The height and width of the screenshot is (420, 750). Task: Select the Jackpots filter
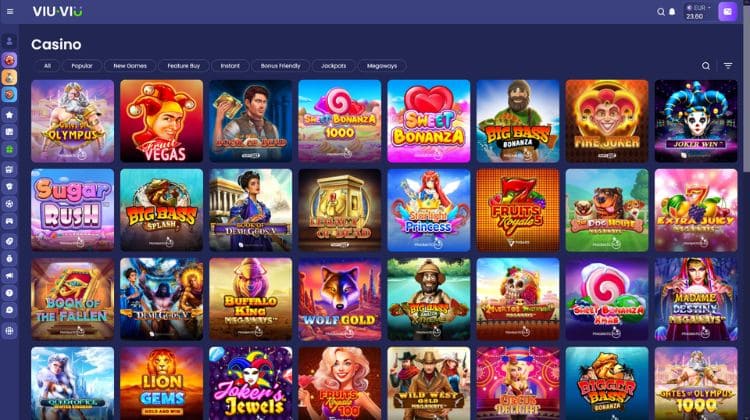[x=333, y=66]
